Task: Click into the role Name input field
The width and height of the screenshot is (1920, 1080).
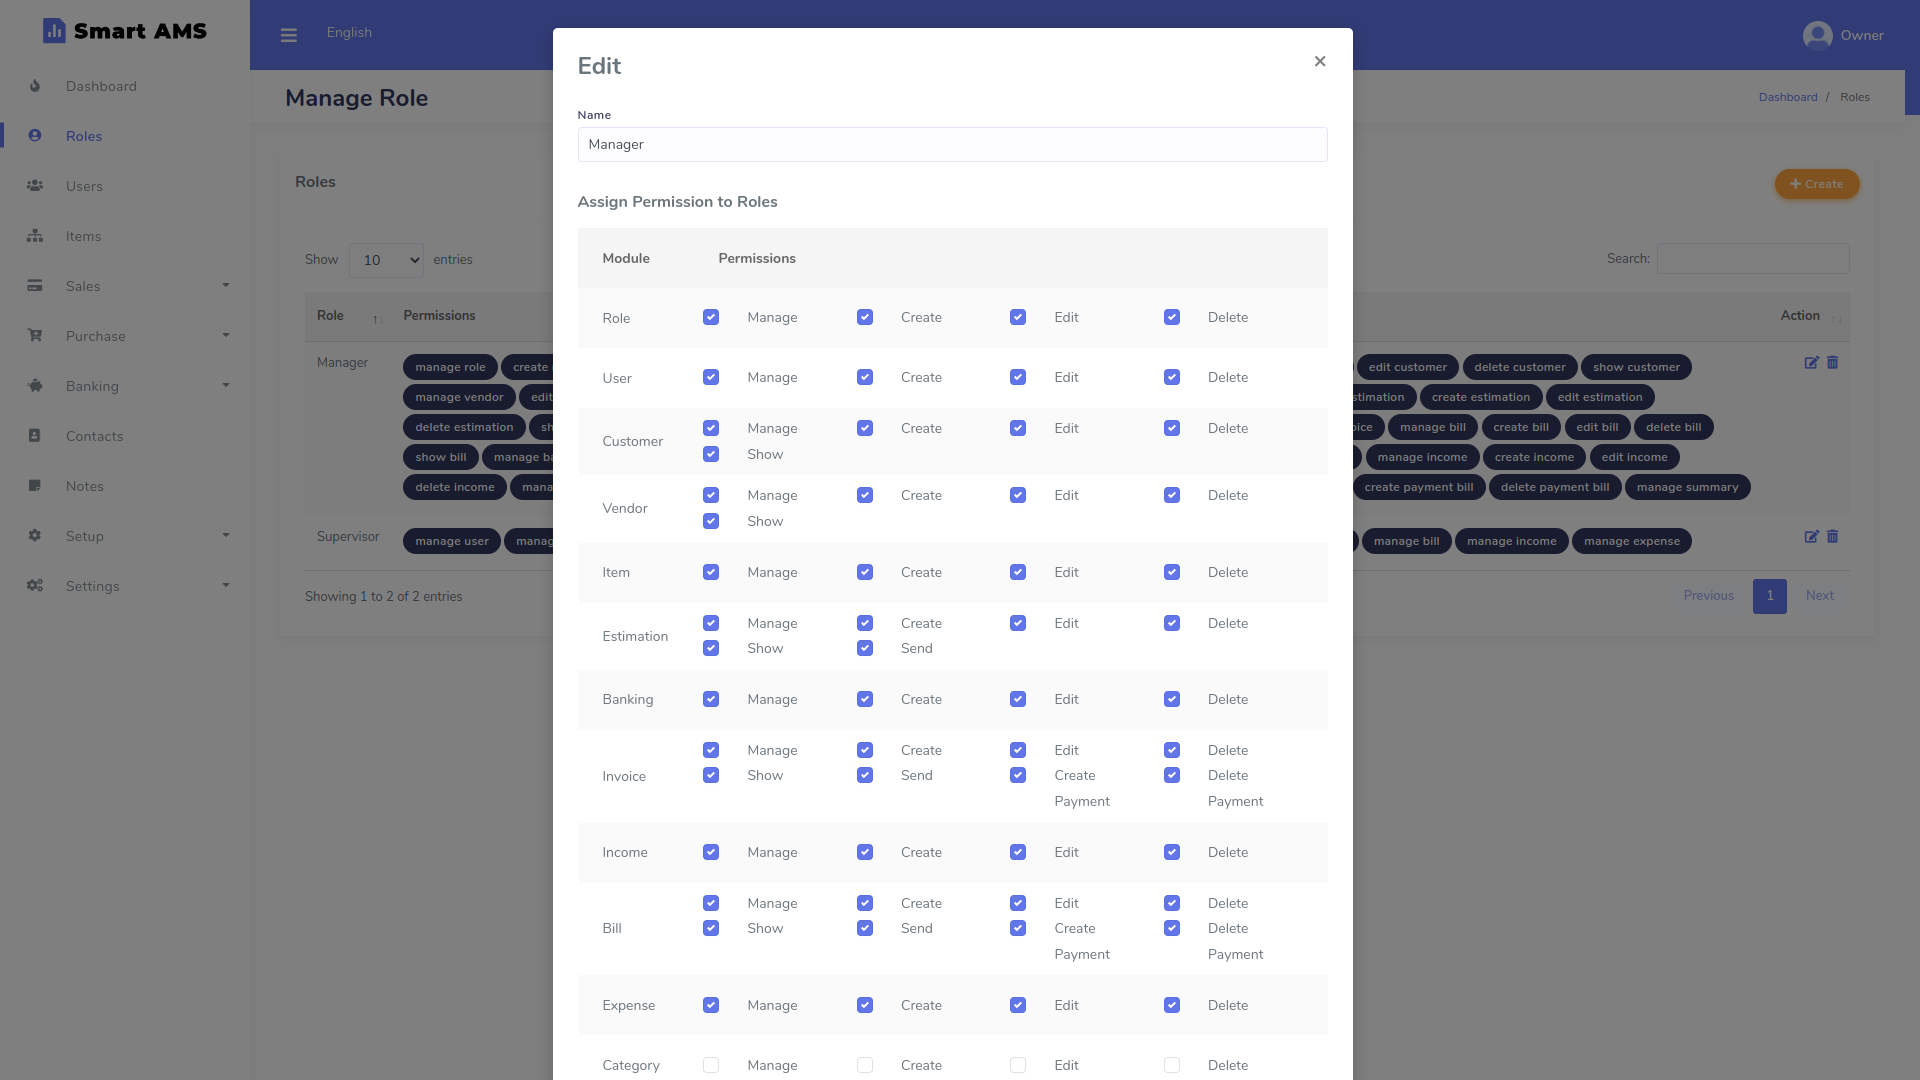Action: click(952, 145)
